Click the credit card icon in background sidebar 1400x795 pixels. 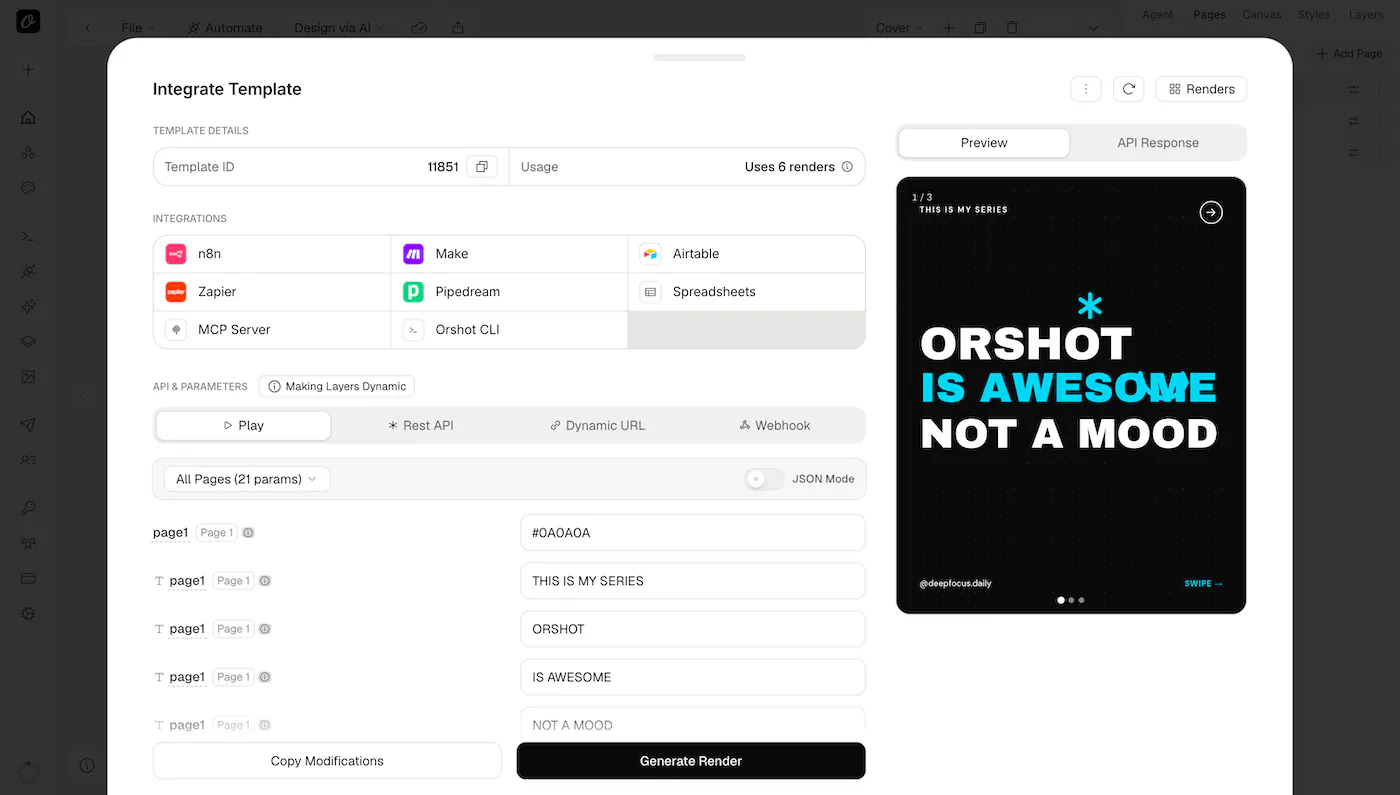(x=28, y=578)
